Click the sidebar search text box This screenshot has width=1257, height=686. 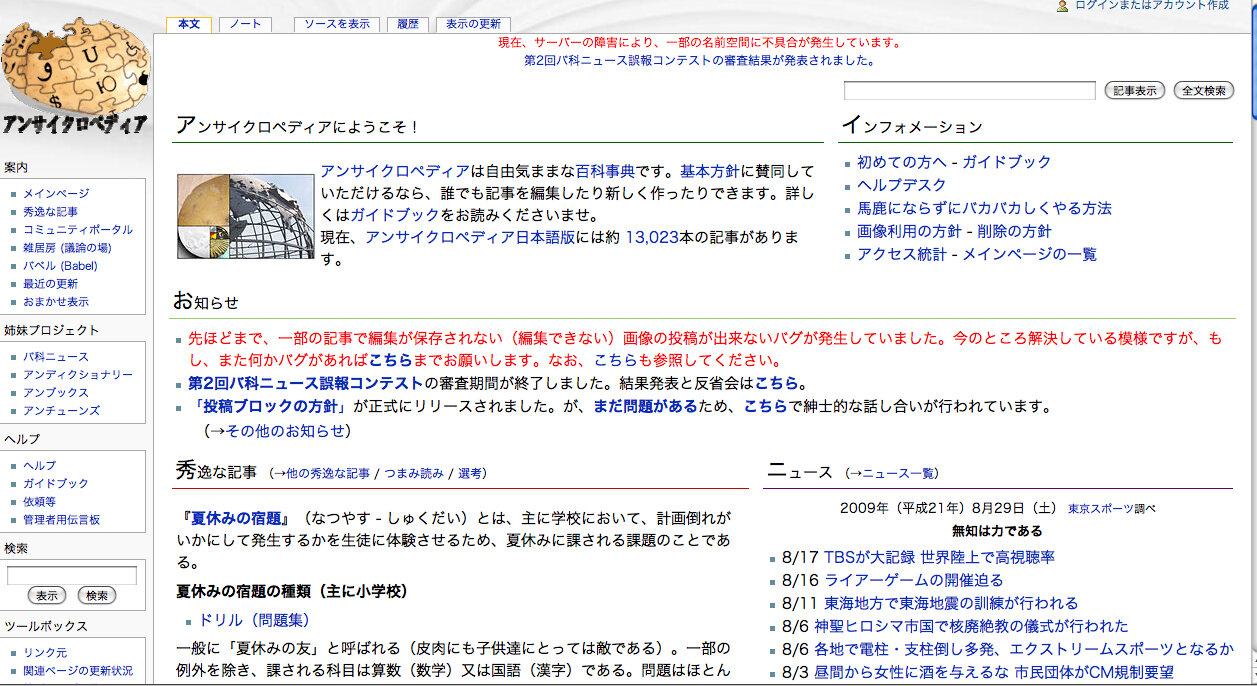[x=72, y=575]
